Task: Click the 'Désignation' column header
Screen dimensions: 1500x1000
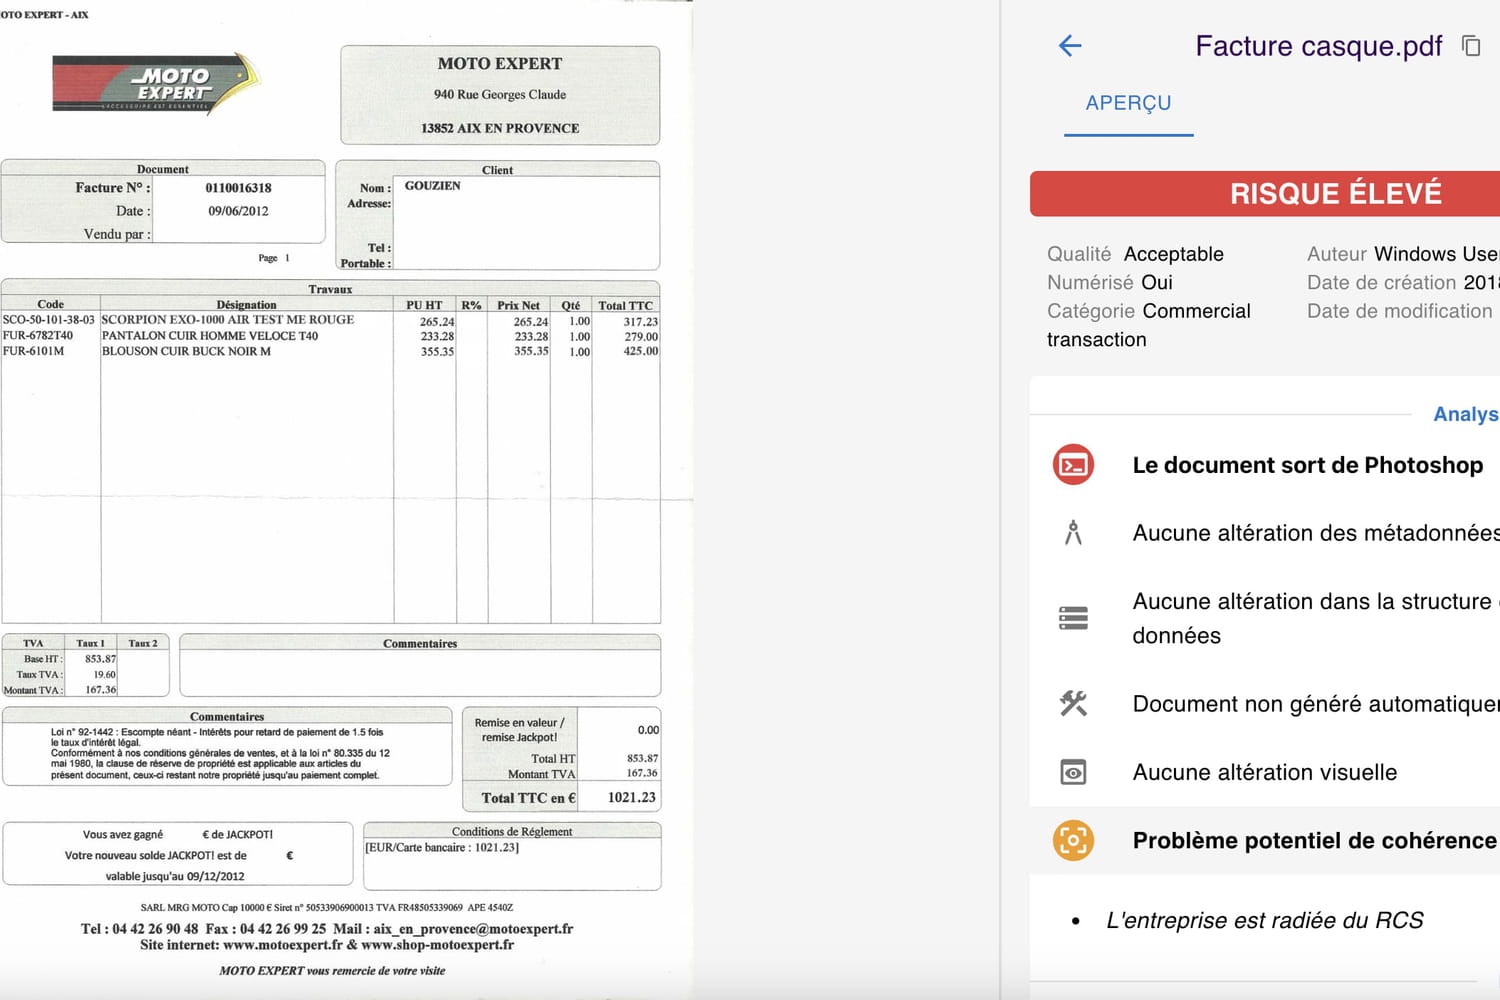Action: [246, 305]
